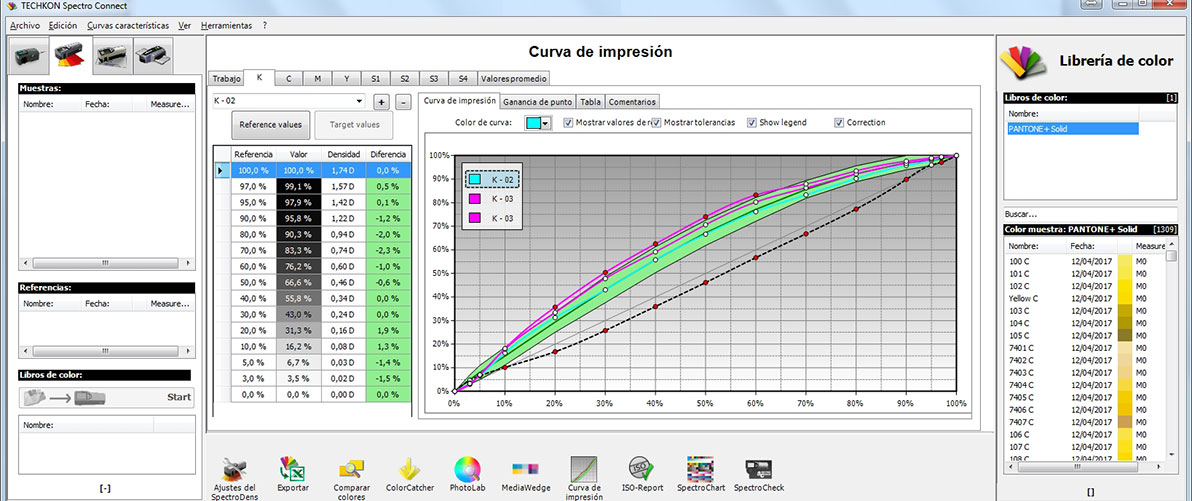Click the Reference values button
Image resolution: width=1192 pixels, height=501 pixels.
[271, 125]
